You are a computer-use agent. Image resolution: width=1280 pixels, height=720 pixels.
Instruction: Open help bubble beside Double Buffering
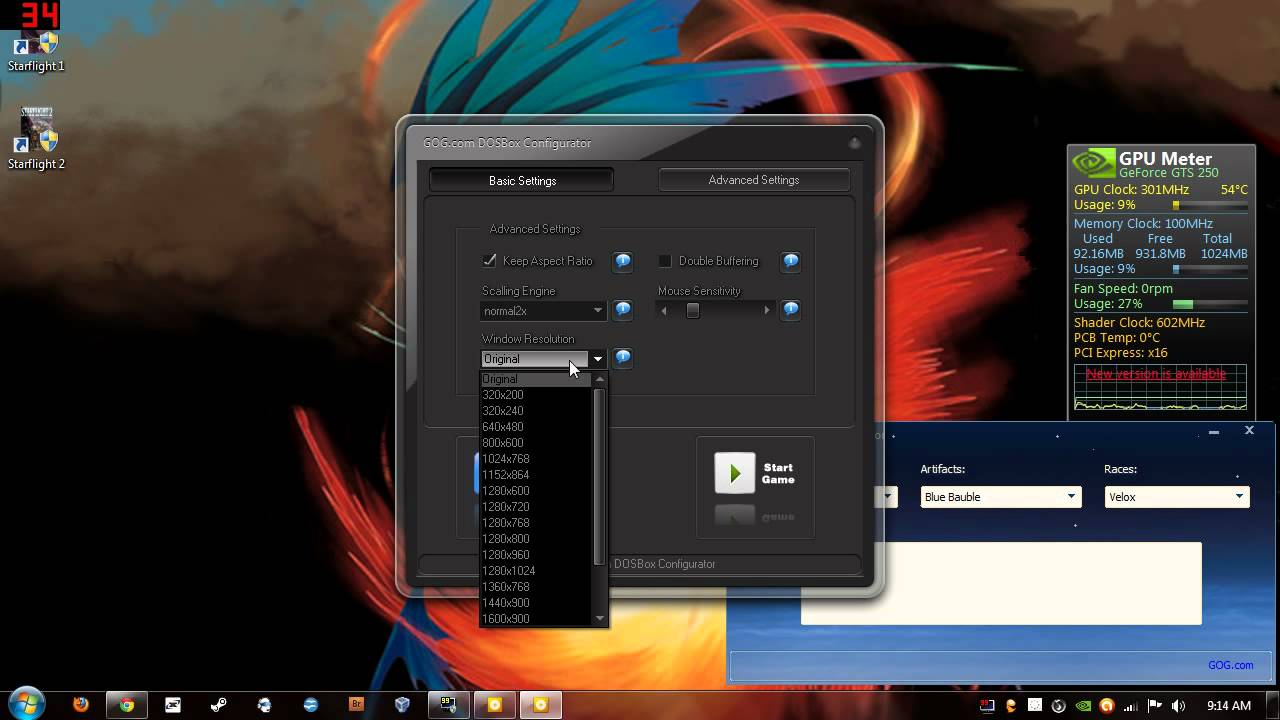791,261
